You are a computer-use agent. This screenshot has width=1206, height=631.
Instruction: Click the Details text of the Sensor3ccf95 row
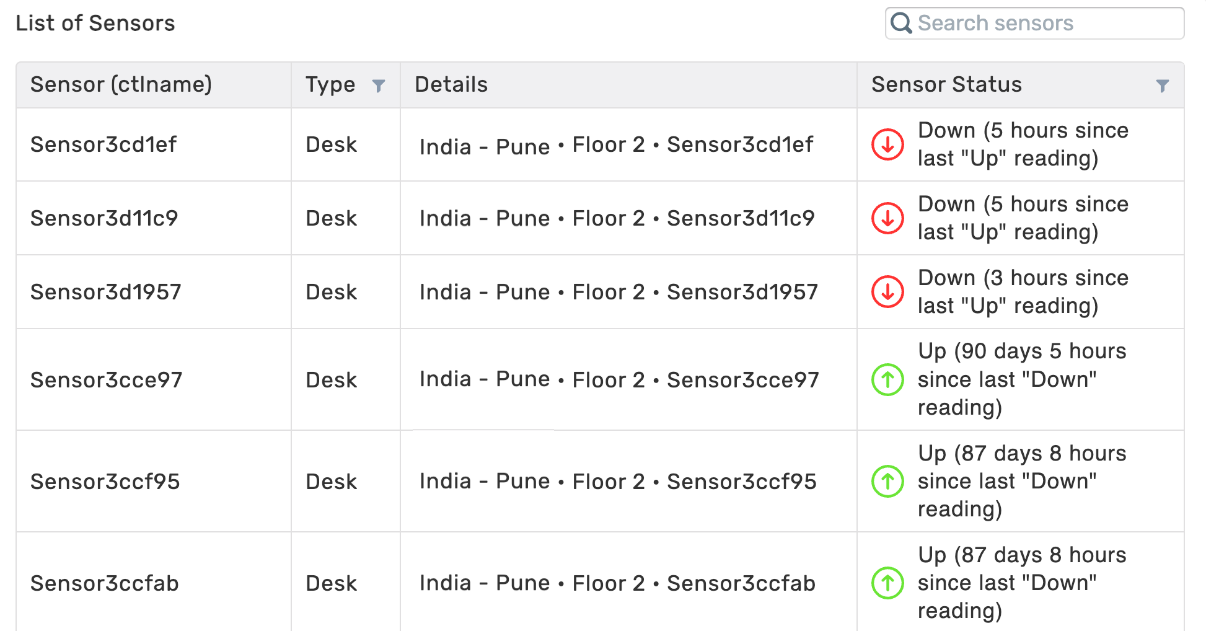[x=618, y=482]
